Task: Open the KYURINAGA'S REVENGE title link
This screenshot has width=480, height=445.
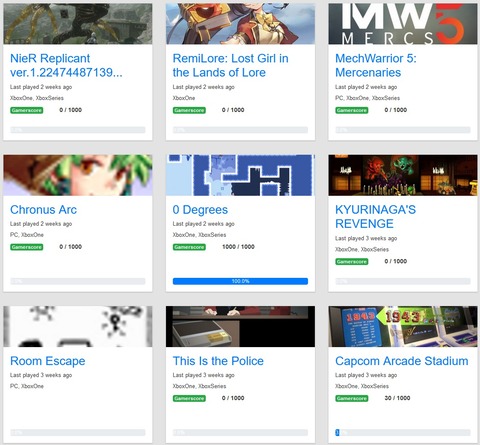Action: 375,217
